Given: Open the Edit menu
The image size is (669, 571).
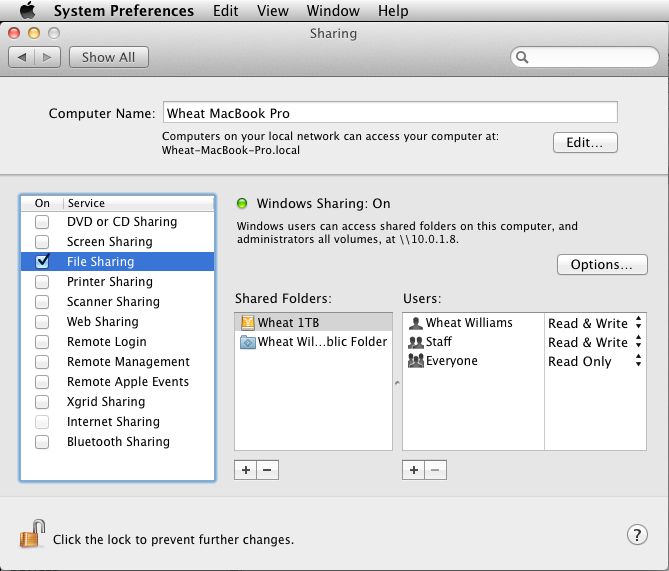Looking at the screenshot, I should tap(226, 11).
